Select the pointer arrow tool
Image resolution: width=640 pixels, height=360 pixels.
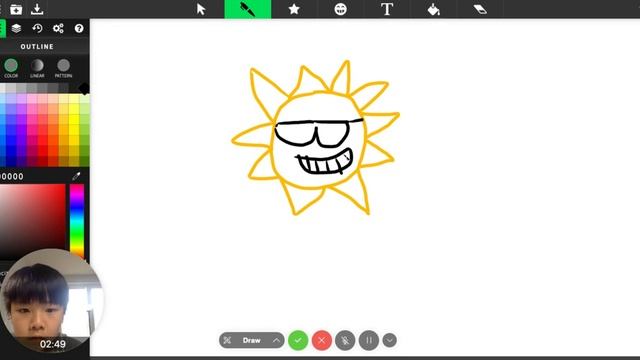(x=201, y=9)
